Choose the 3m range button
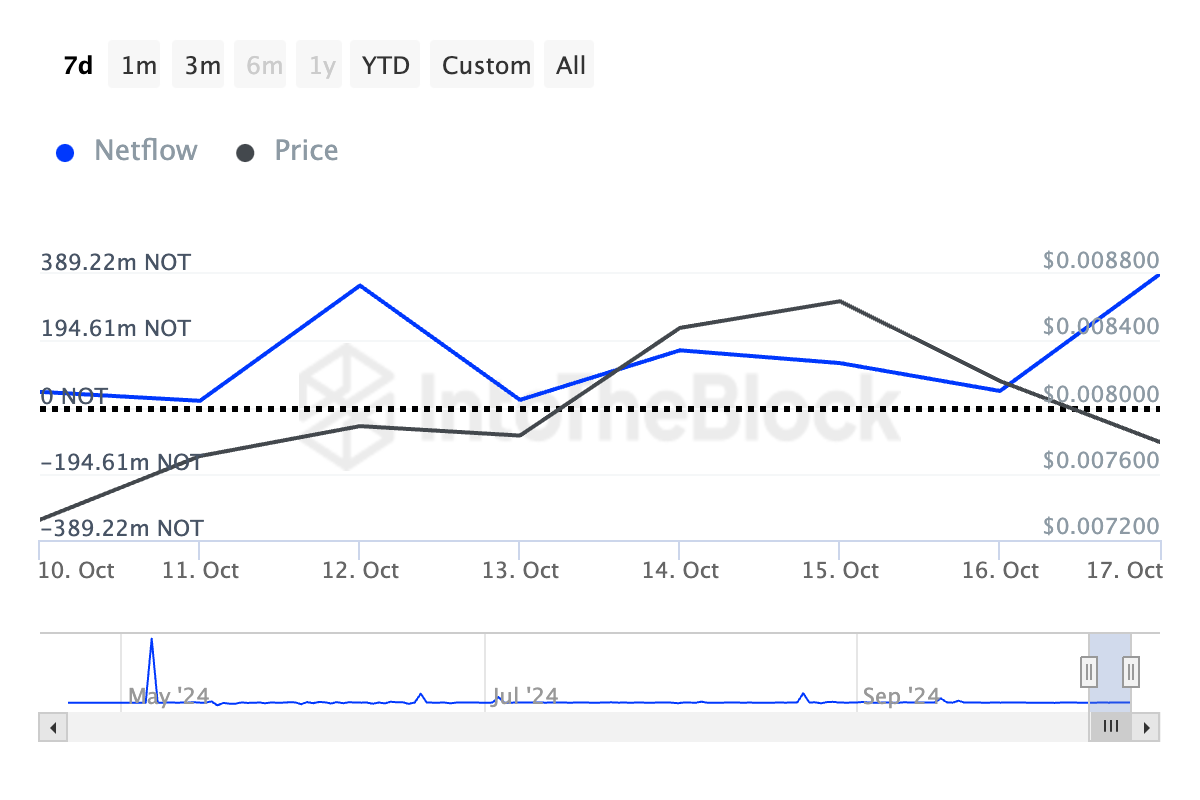1200x800 pixels. pos(203,65)
